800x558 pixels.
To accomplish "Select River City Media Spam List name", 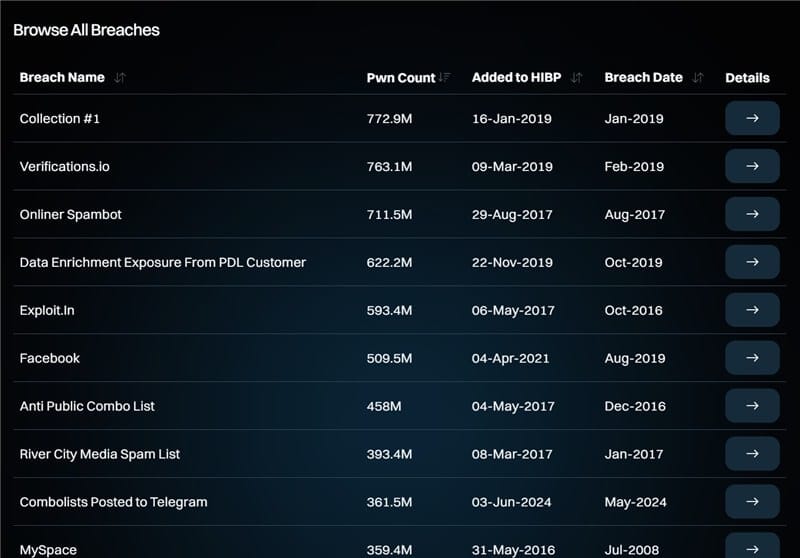I will pyautogui.click(x=99, y=454).
